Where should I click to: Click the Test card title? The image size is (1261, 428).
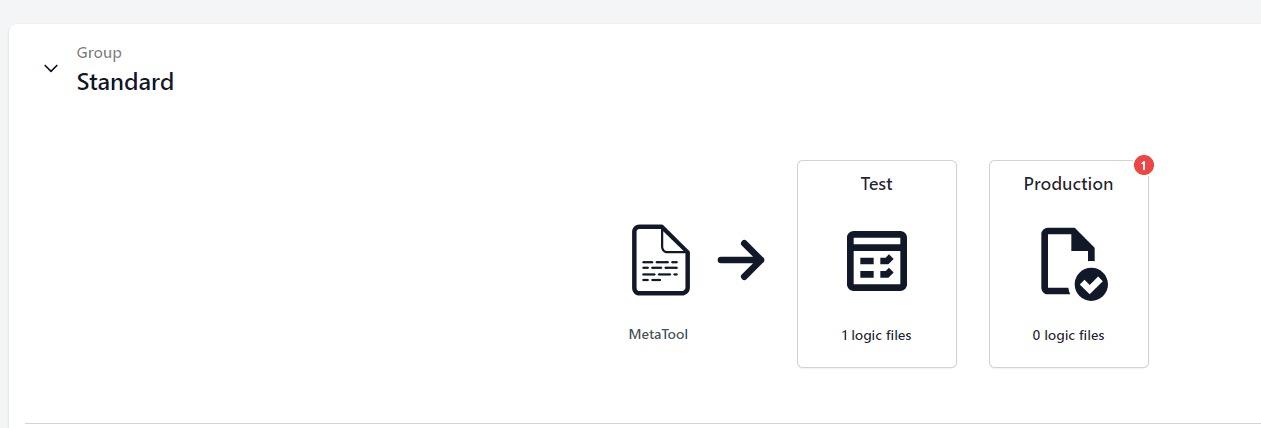pyautogui.click(x=876, y=184)
